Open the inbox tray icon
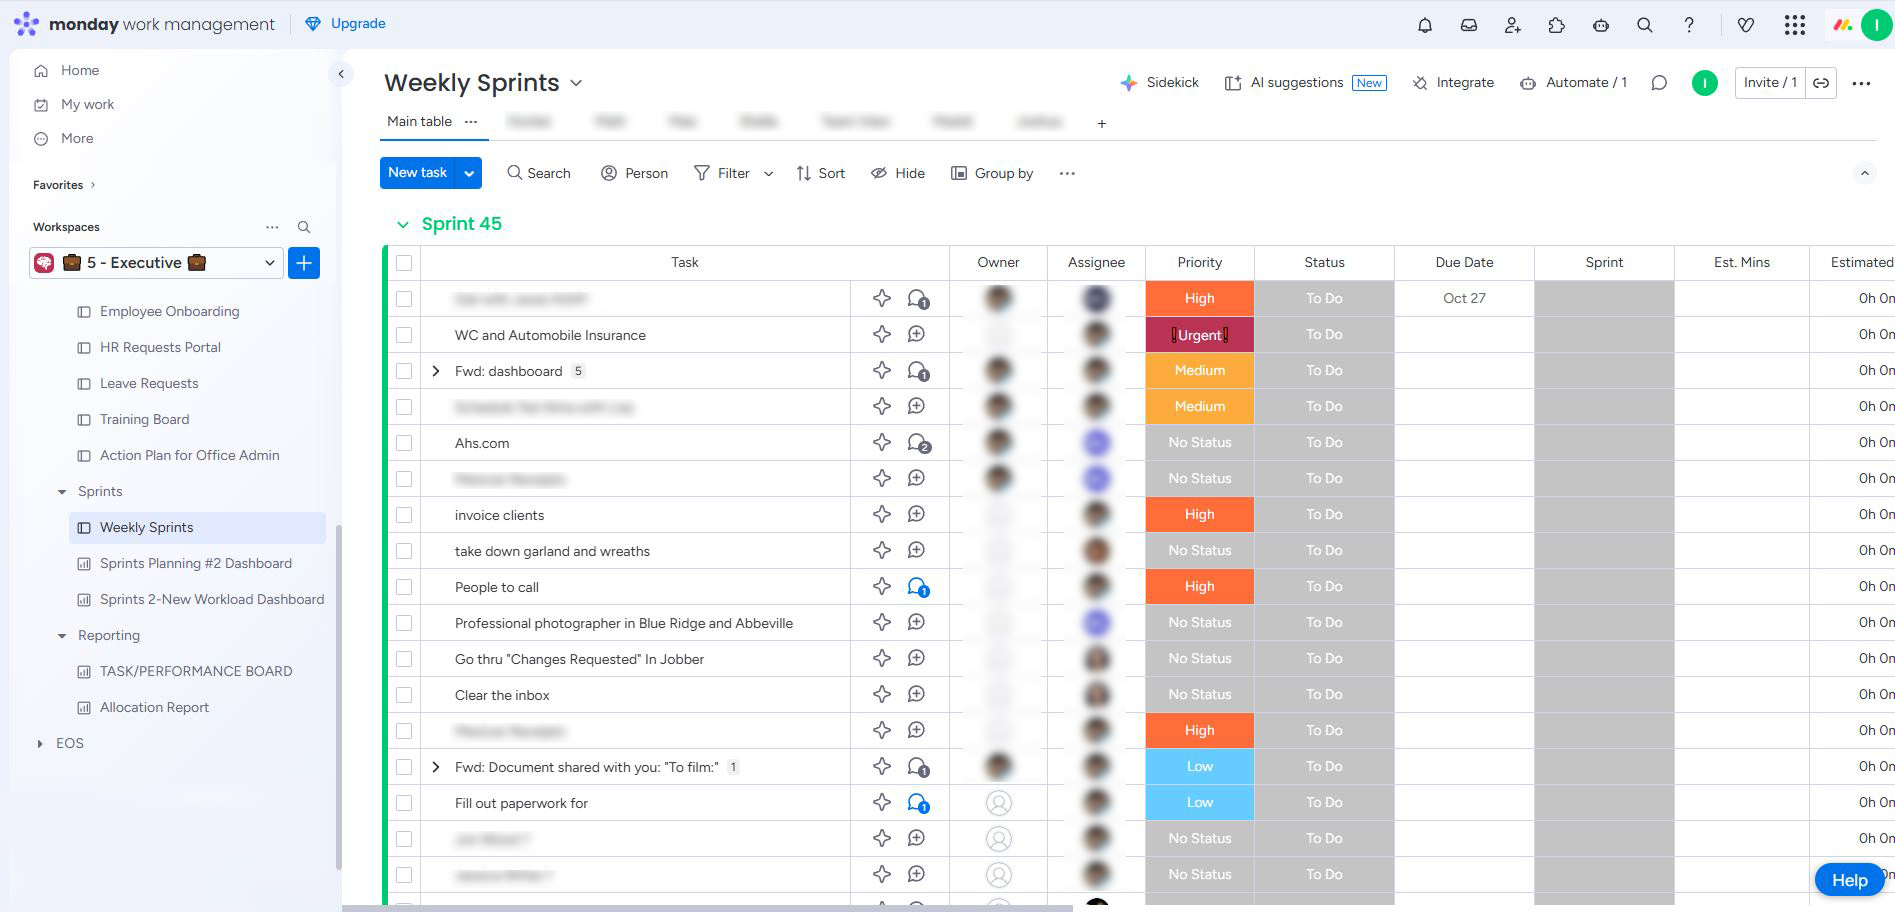1895x912 pixels. tap(1469, 25)
